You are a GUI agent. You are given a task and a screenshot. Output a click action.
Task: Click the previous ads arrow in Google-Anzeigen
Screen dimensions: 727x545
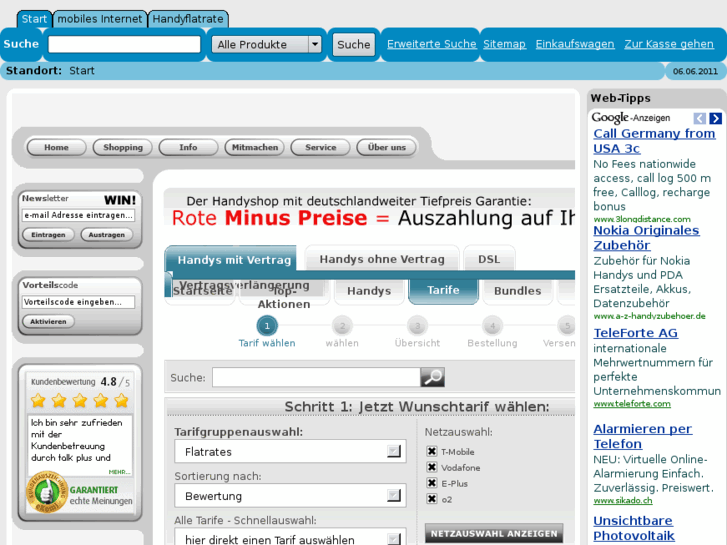click(700, 118)
